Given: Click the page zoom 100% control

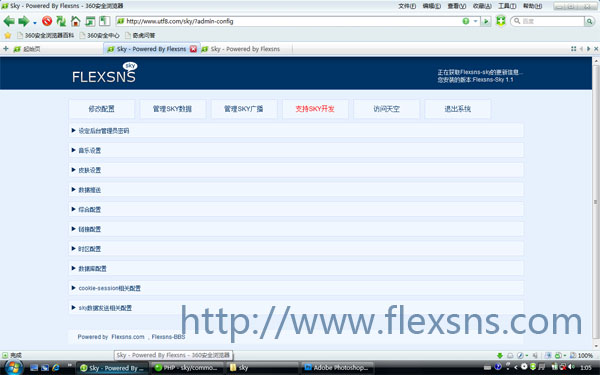Looking at the screenshot, I should (x=581, y=355).
